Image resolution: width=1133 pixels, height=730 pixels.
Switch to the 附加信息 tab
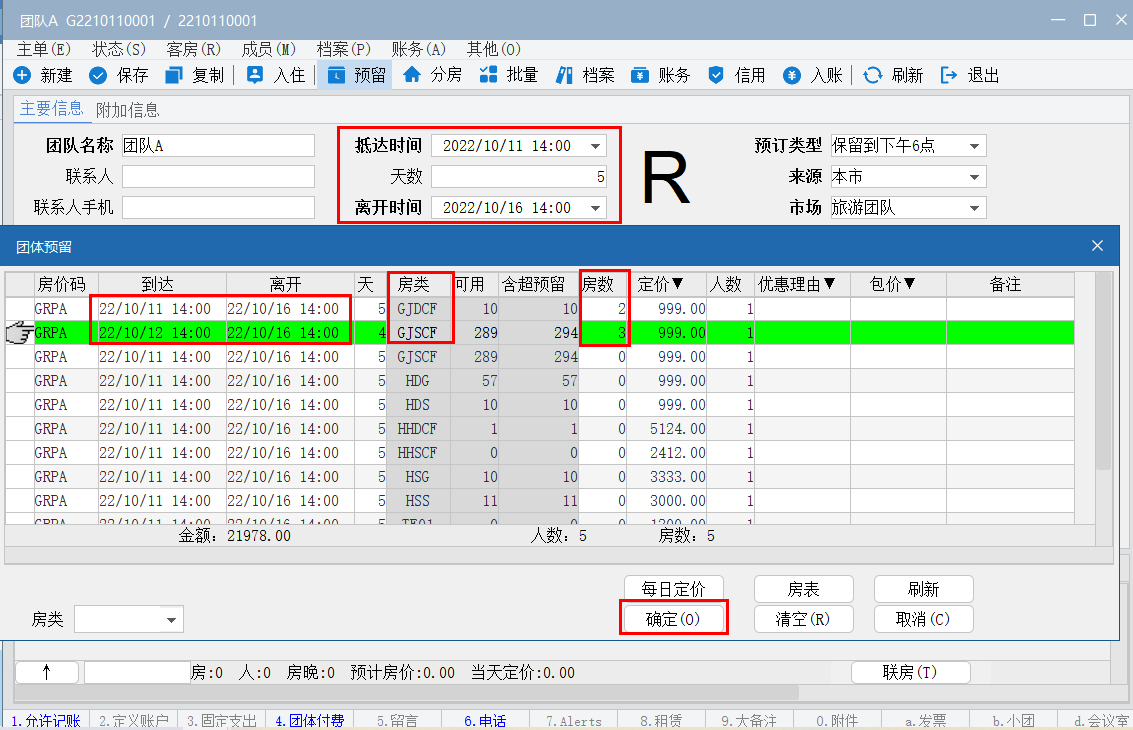(128, 110)
